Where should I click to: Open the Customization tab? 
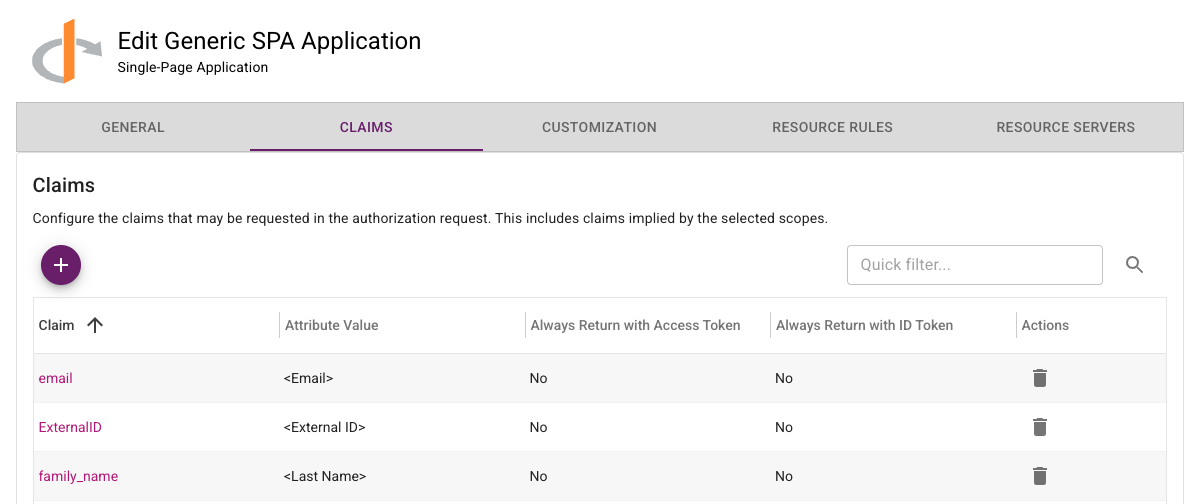[599, 128]
